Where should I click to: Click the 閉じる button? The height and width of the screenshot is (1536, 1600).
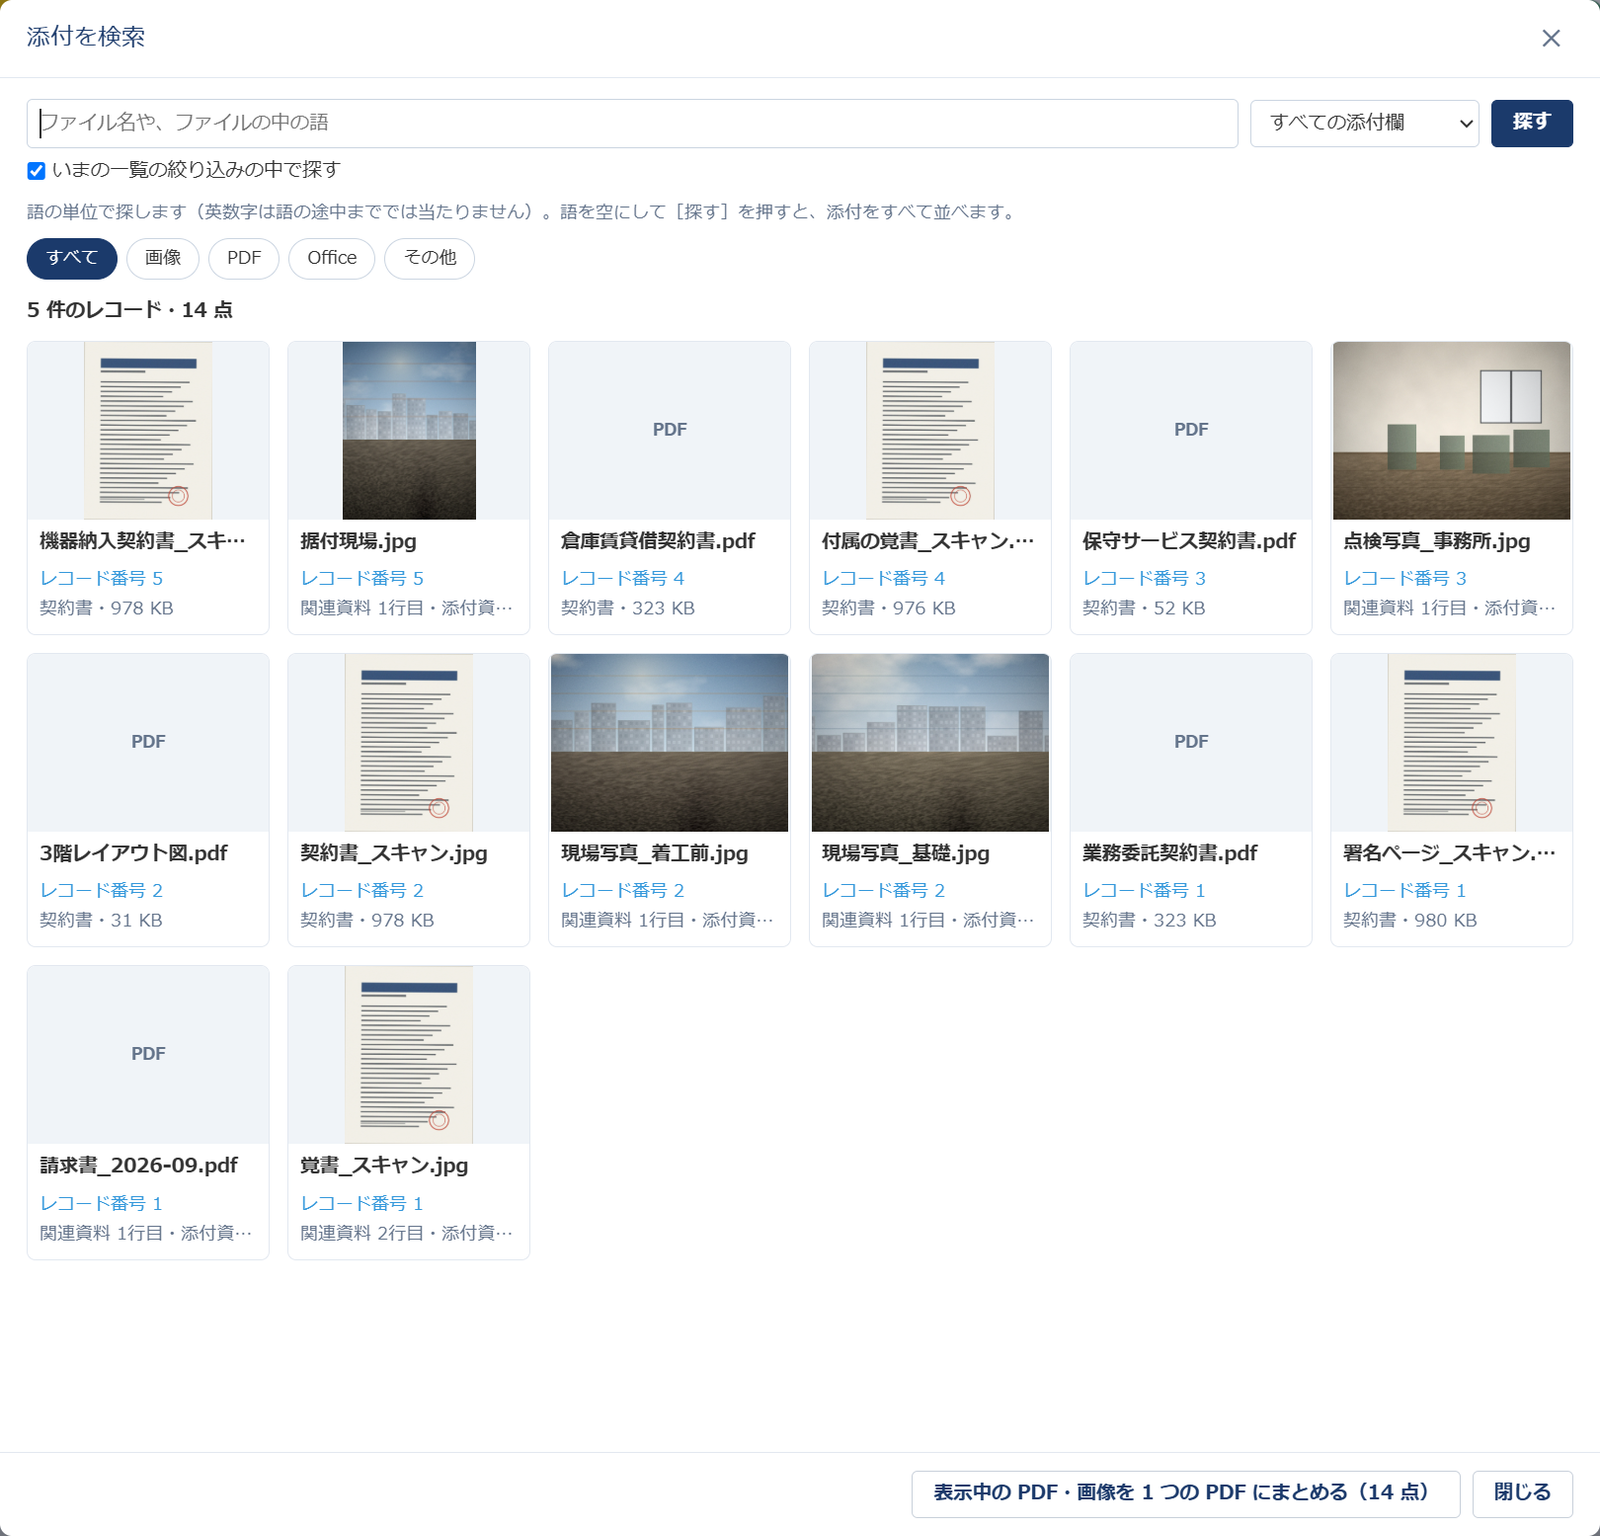pyautogui.click(x=1522, y=1494)
